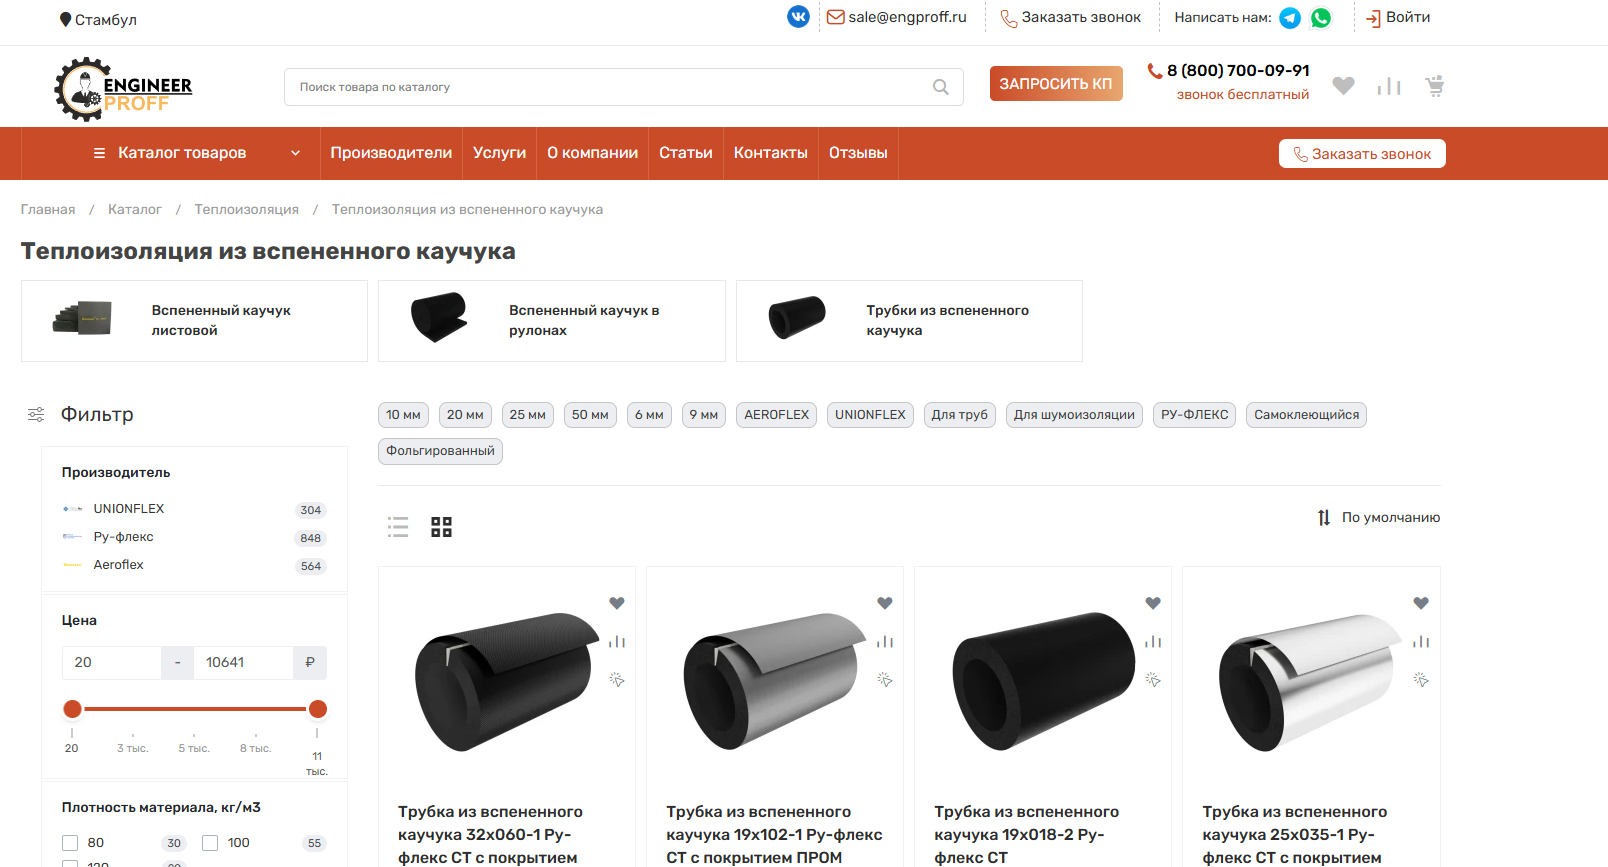
Task: Open the Услуги menu
Action: pos(499,153)
